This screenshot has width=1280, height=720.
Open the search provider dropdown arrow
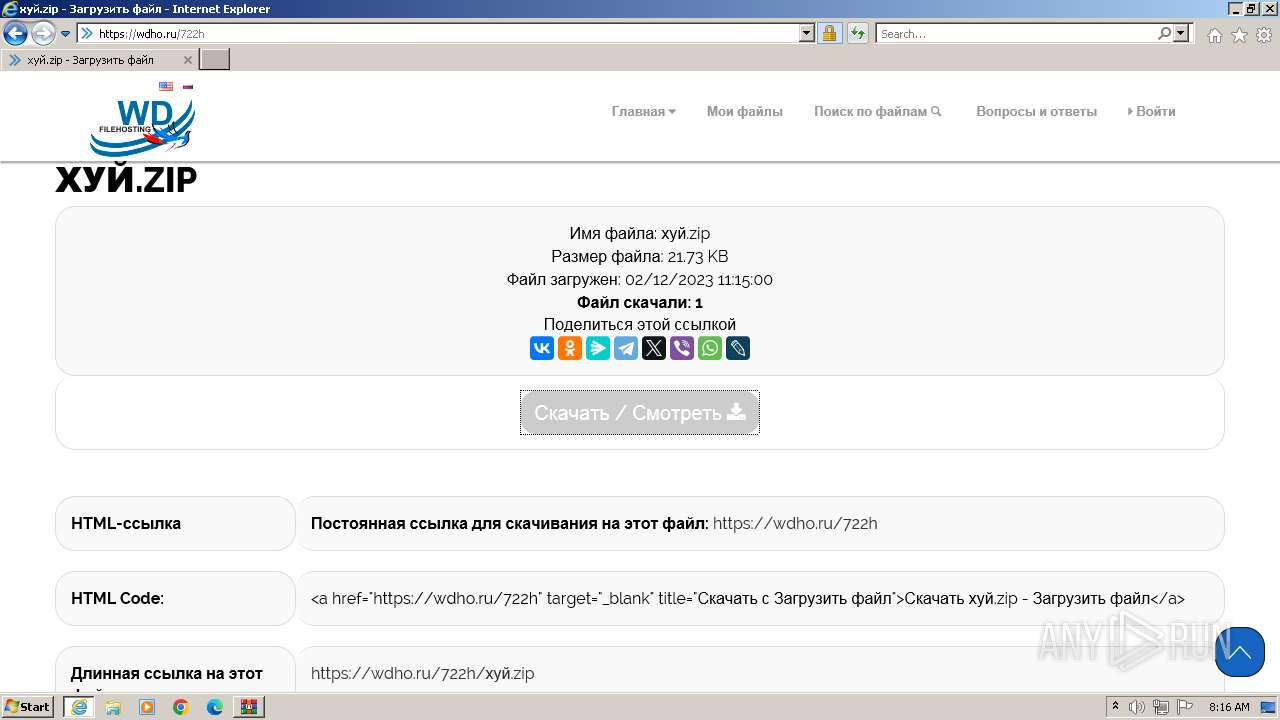[1182, 34]
